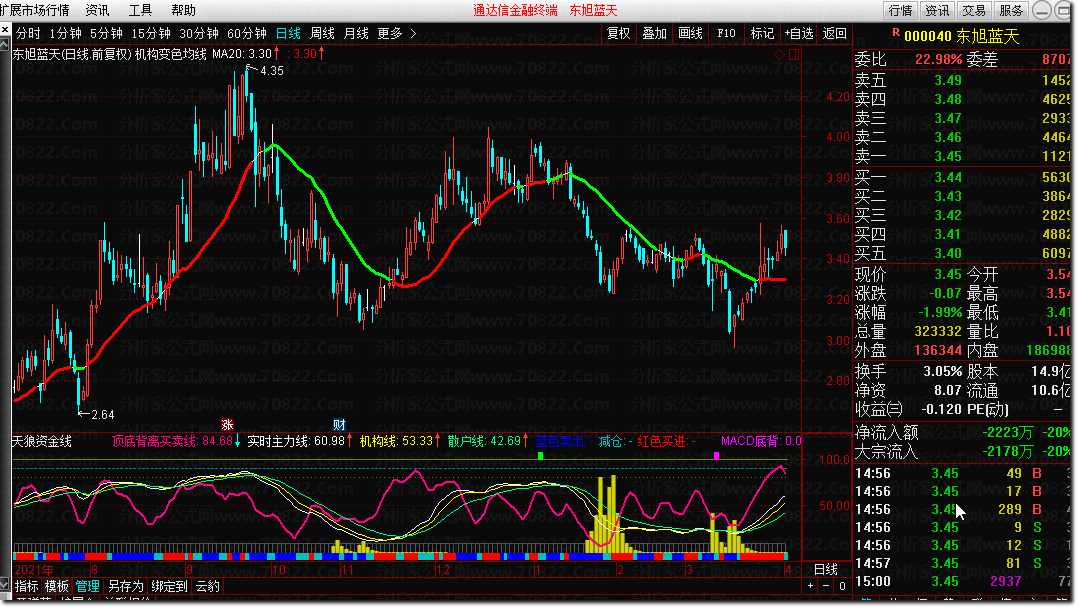
Task: Click 返回 to go back
Action: click(x=835, y=33)
